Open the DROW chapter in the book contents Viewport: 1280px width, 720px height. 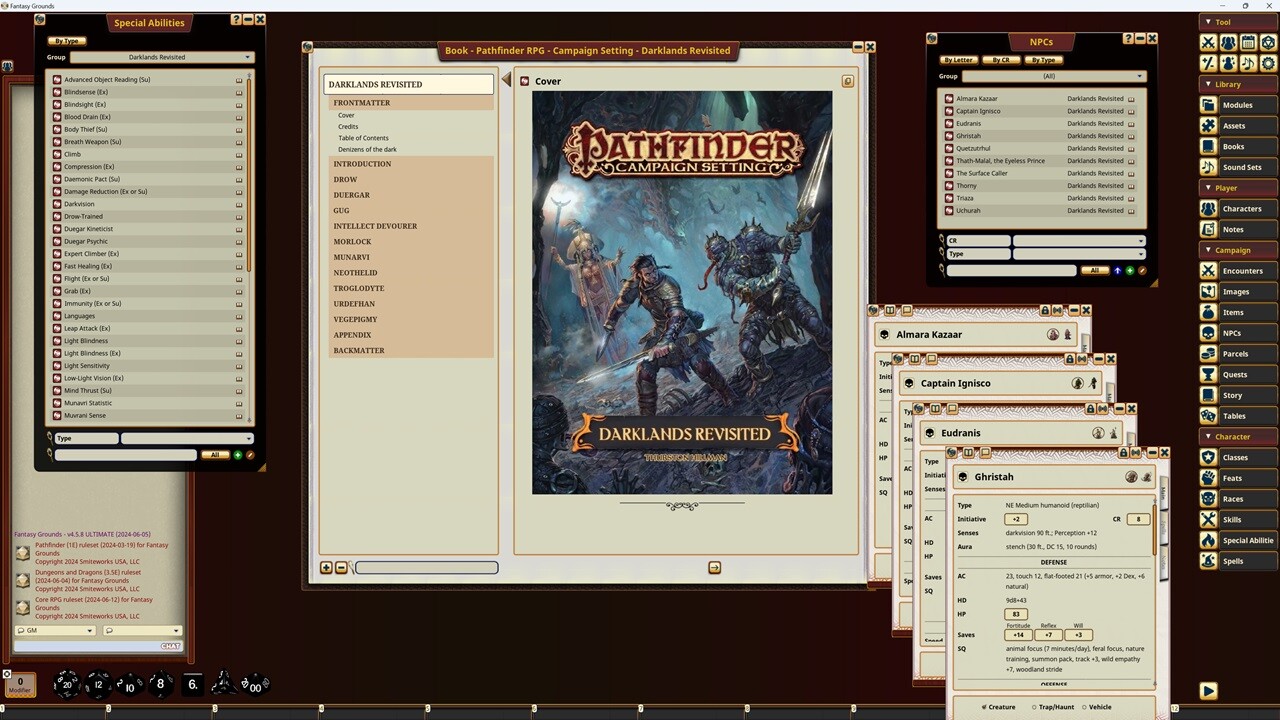[345, 179]
